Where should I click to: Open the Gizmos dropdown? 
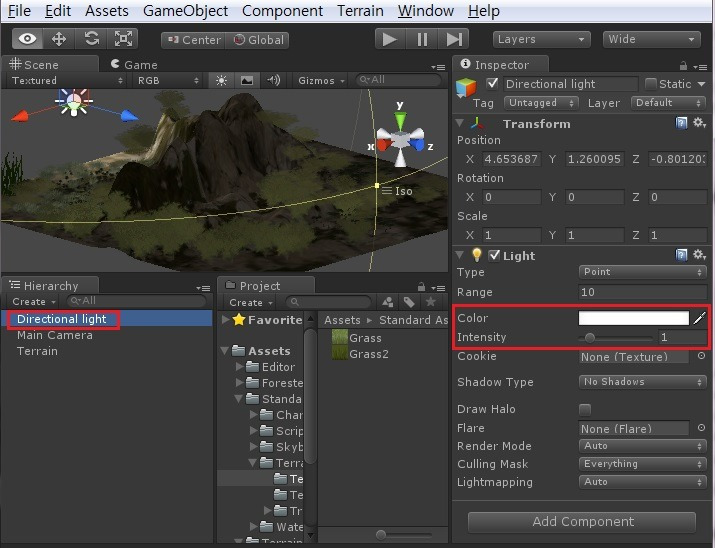point(321,81)
